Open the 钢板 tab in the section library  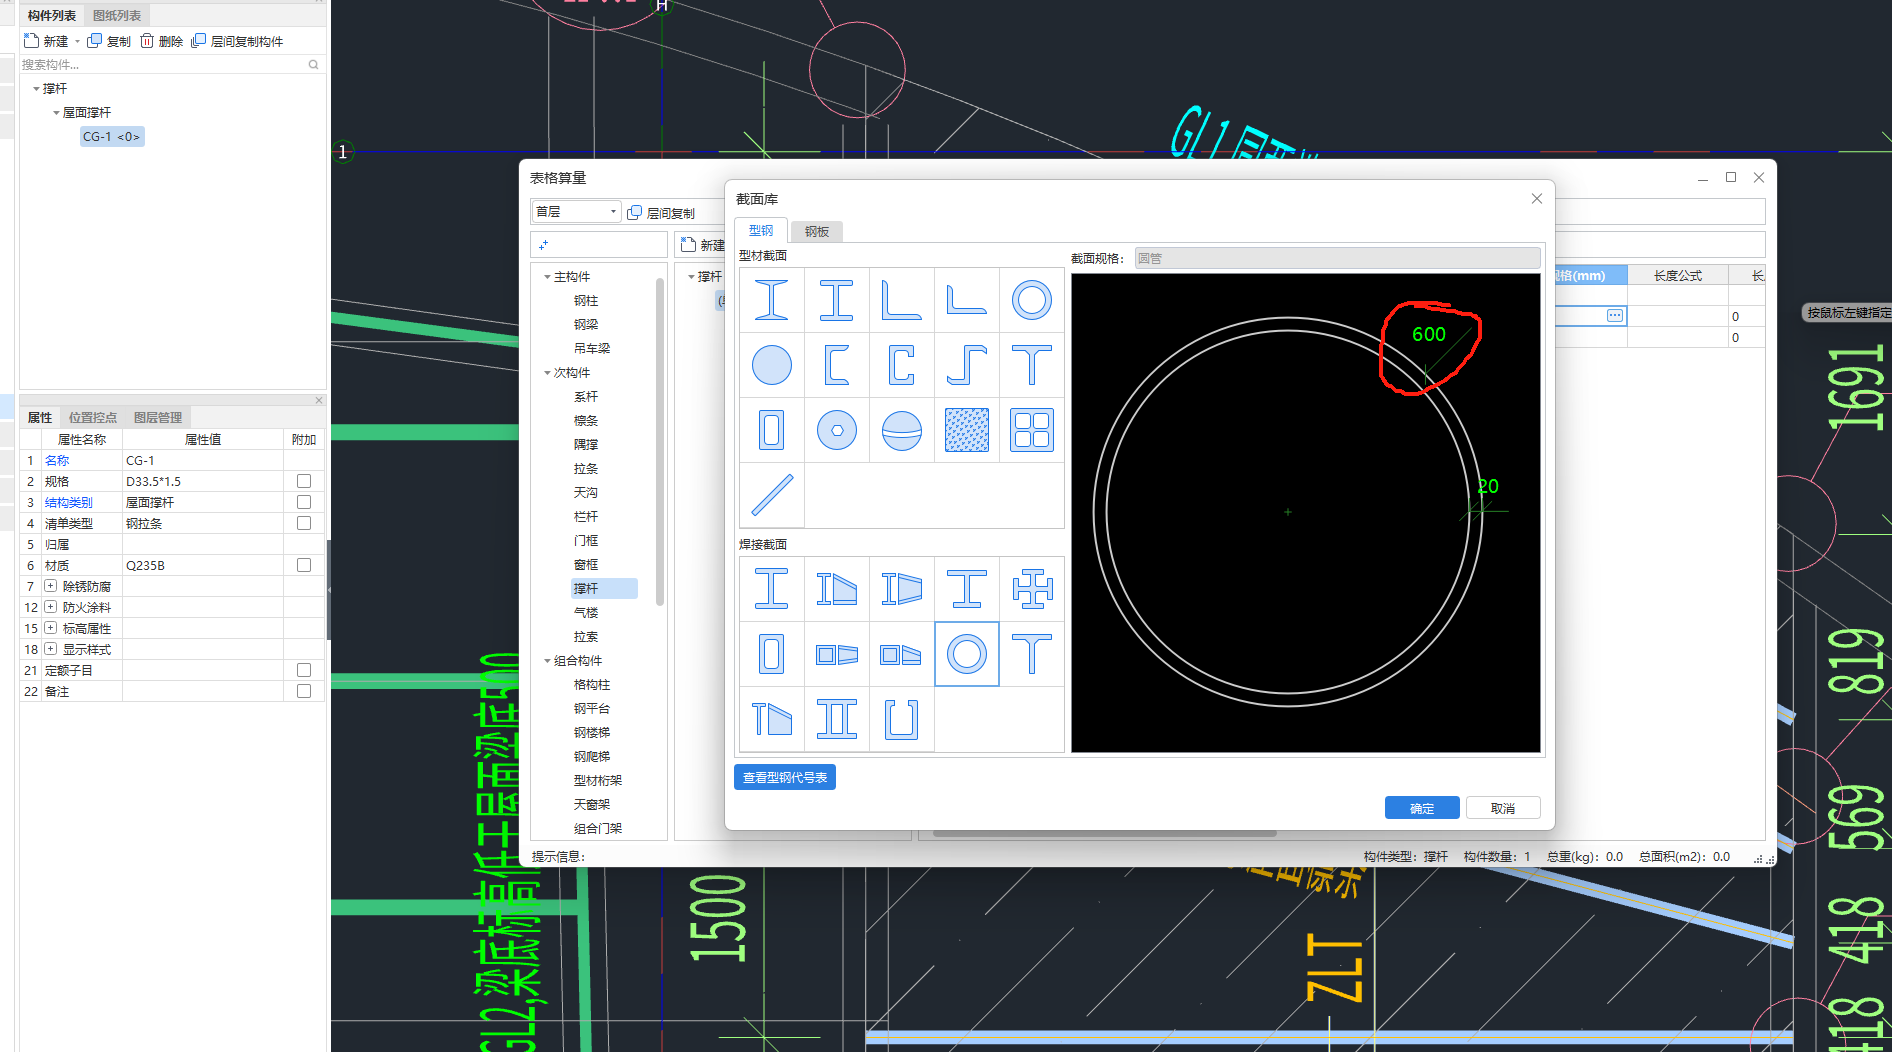pyautogui.click(x=817, y=231)
